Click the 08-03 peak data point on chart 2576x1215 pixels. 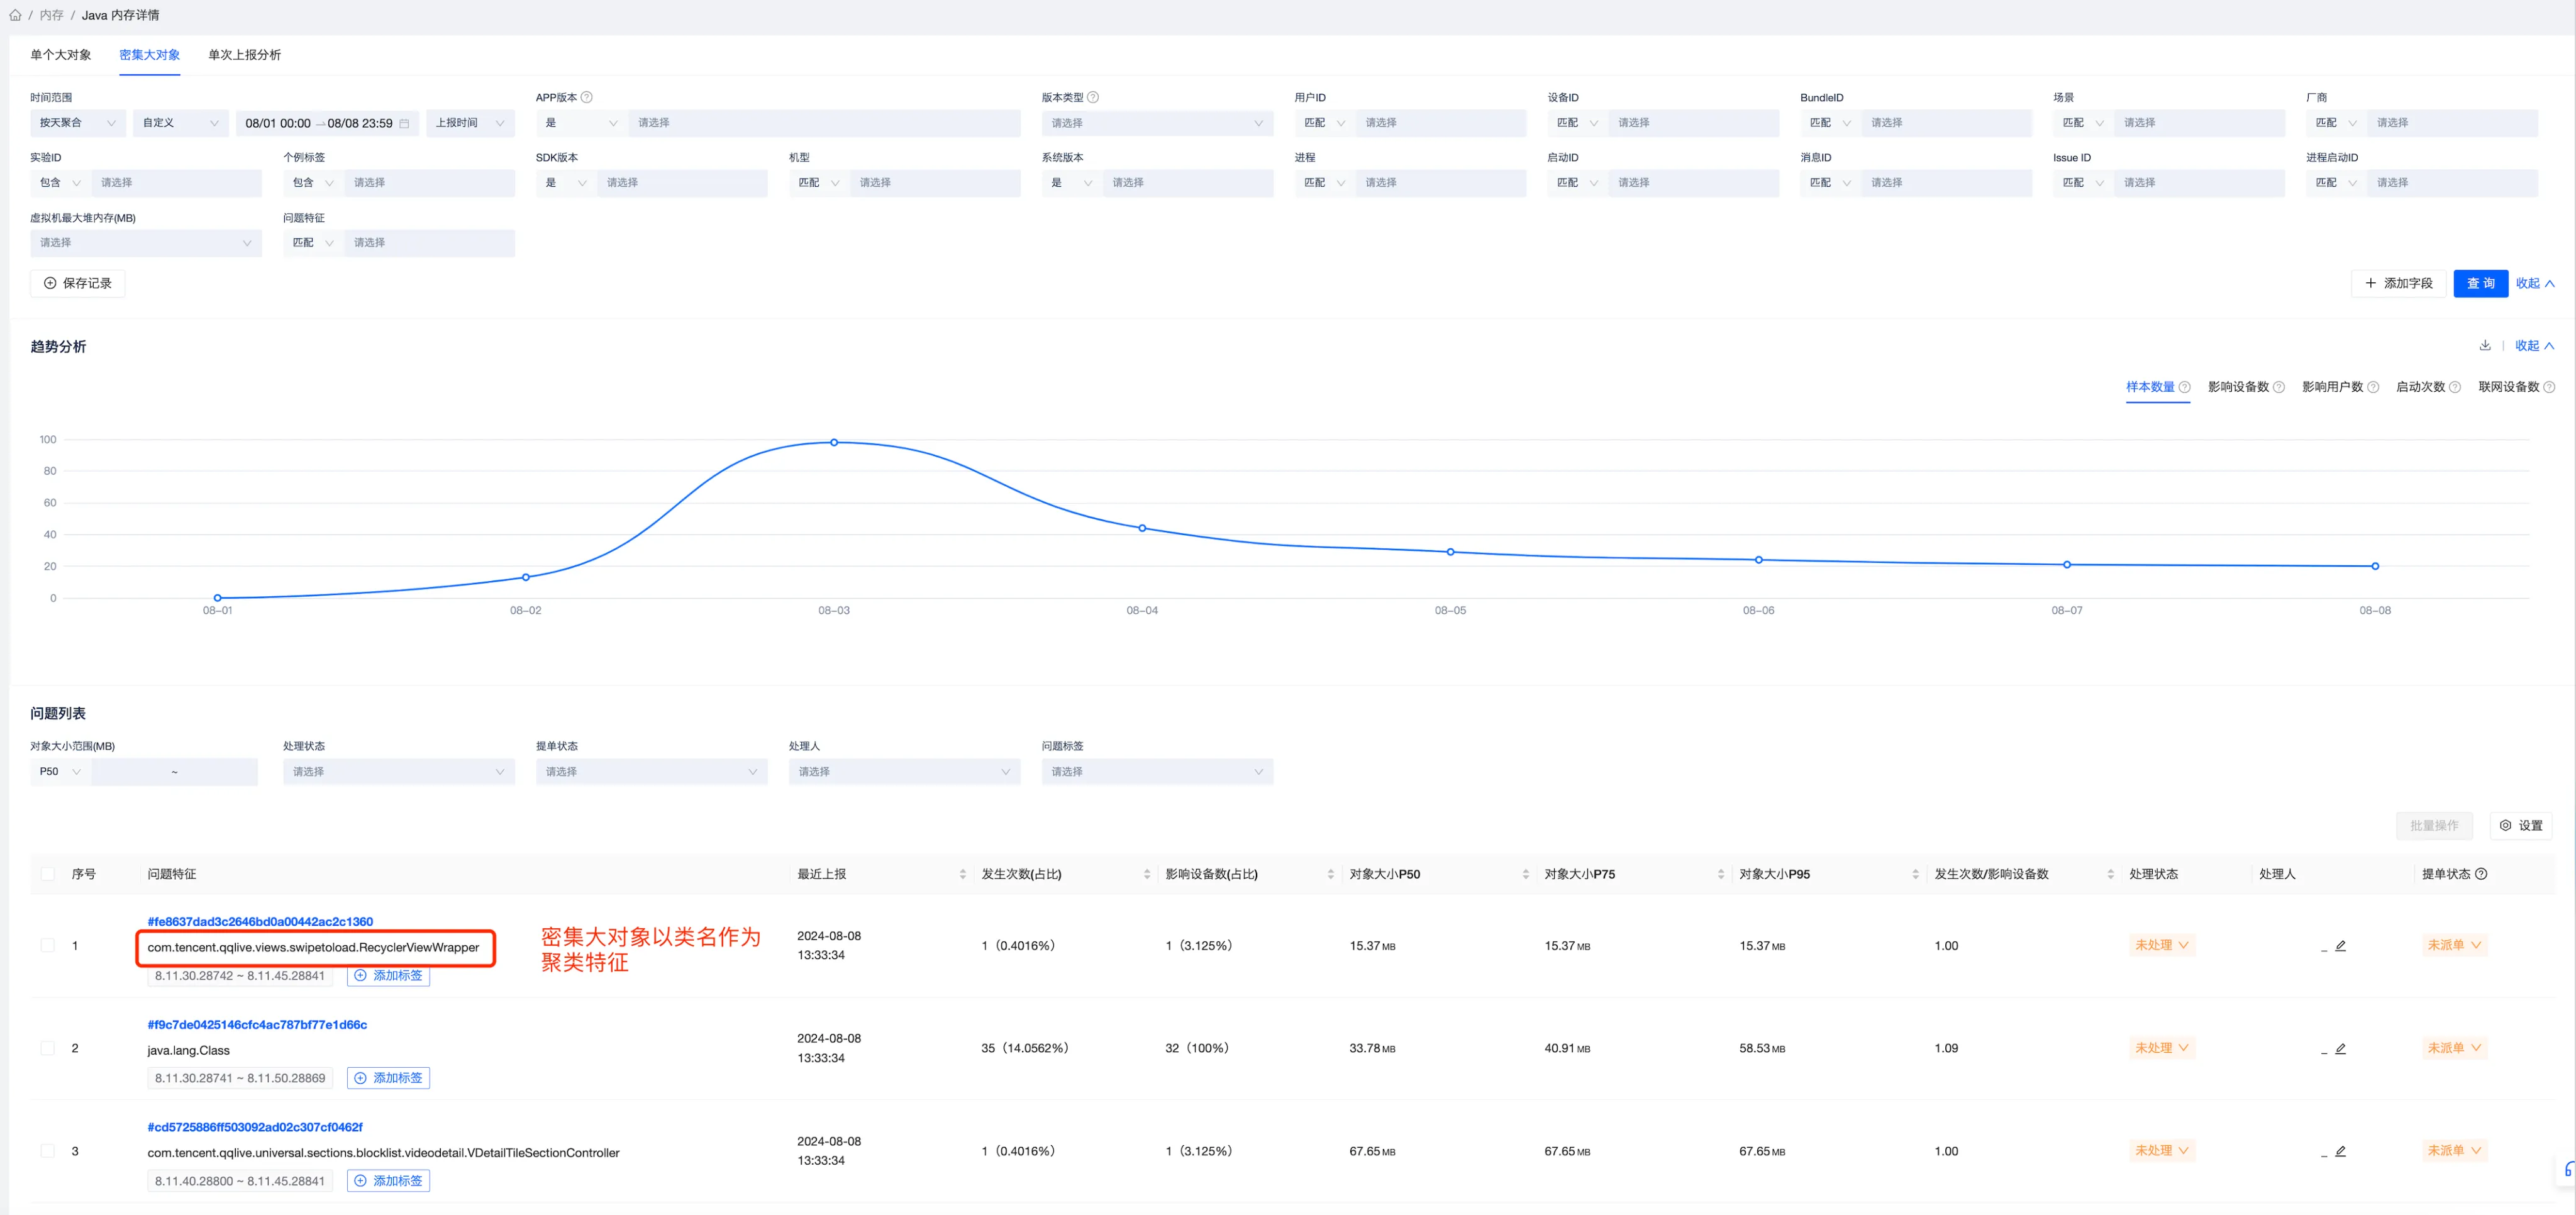[x=834, y=442]
